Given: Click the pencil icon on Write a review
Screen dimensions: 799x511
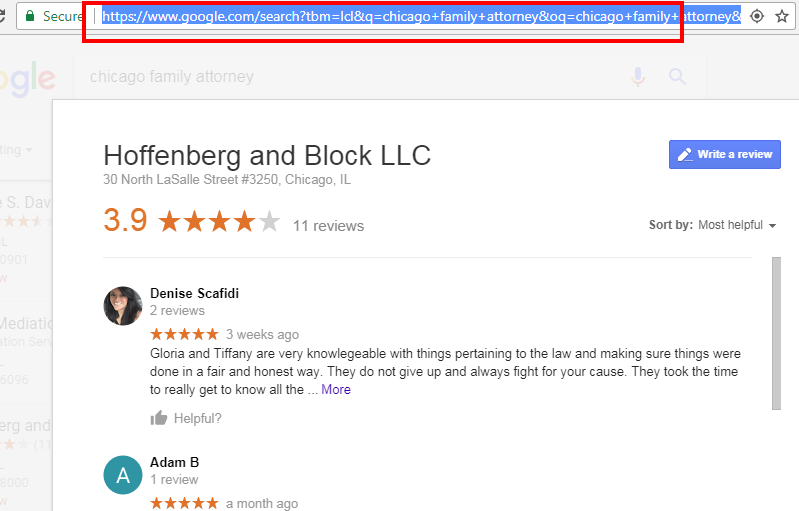Looking at the screenshot, I should point(685,154).
